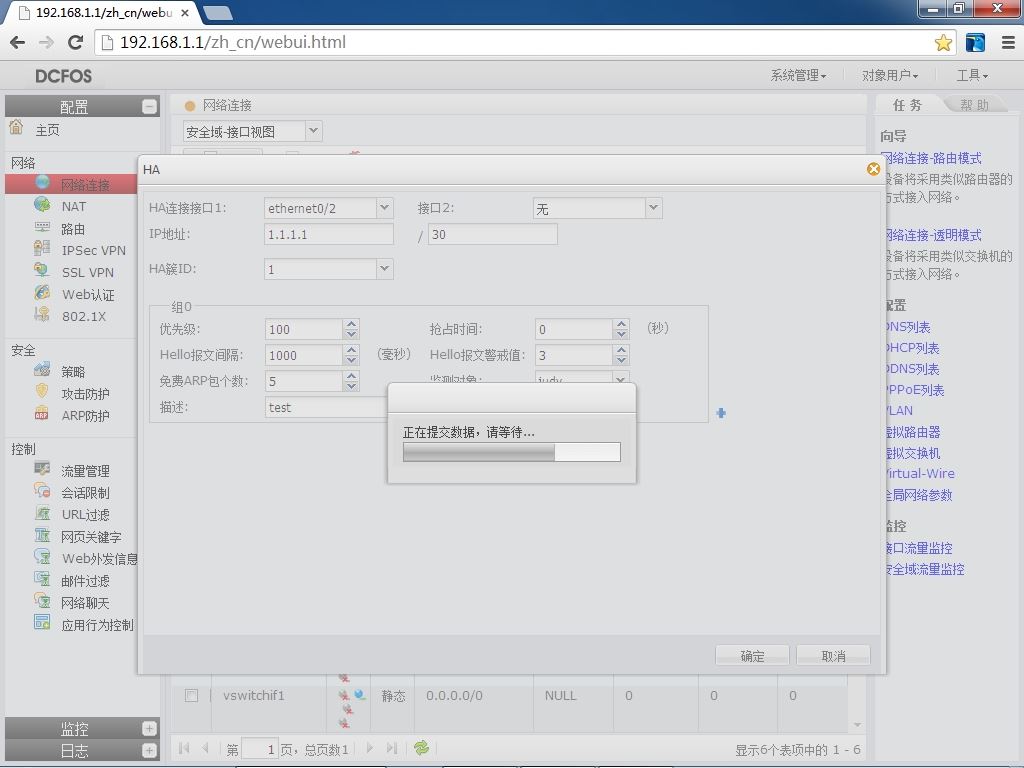This screenshot has height=768, width=1024.
Task: Open the 网页关键字 icon
Action: tap(42, 535)
